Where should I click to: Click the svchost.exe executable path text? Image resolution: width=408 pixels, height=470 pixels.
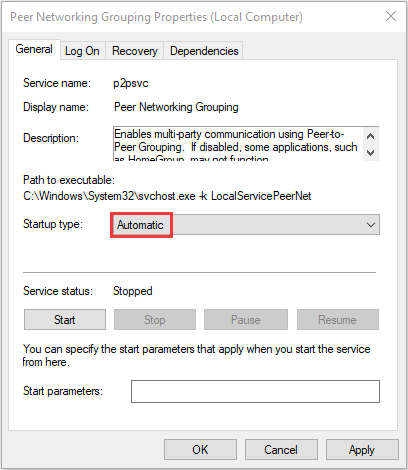click(167, 196)
